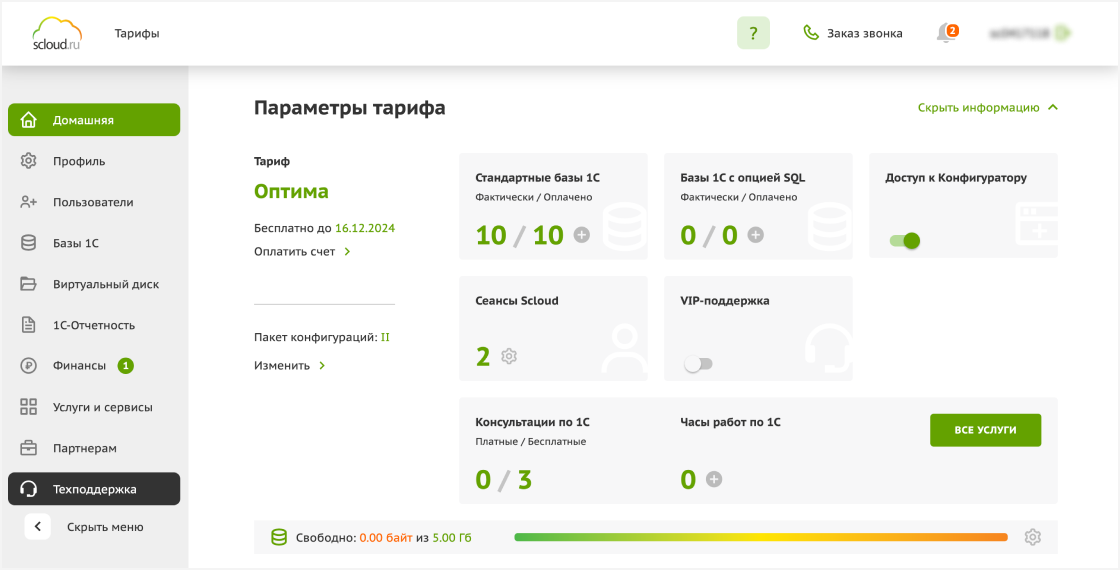Click chevron next to Оплатить счет
The image size is (1120, 570).
tap(347, 251)
